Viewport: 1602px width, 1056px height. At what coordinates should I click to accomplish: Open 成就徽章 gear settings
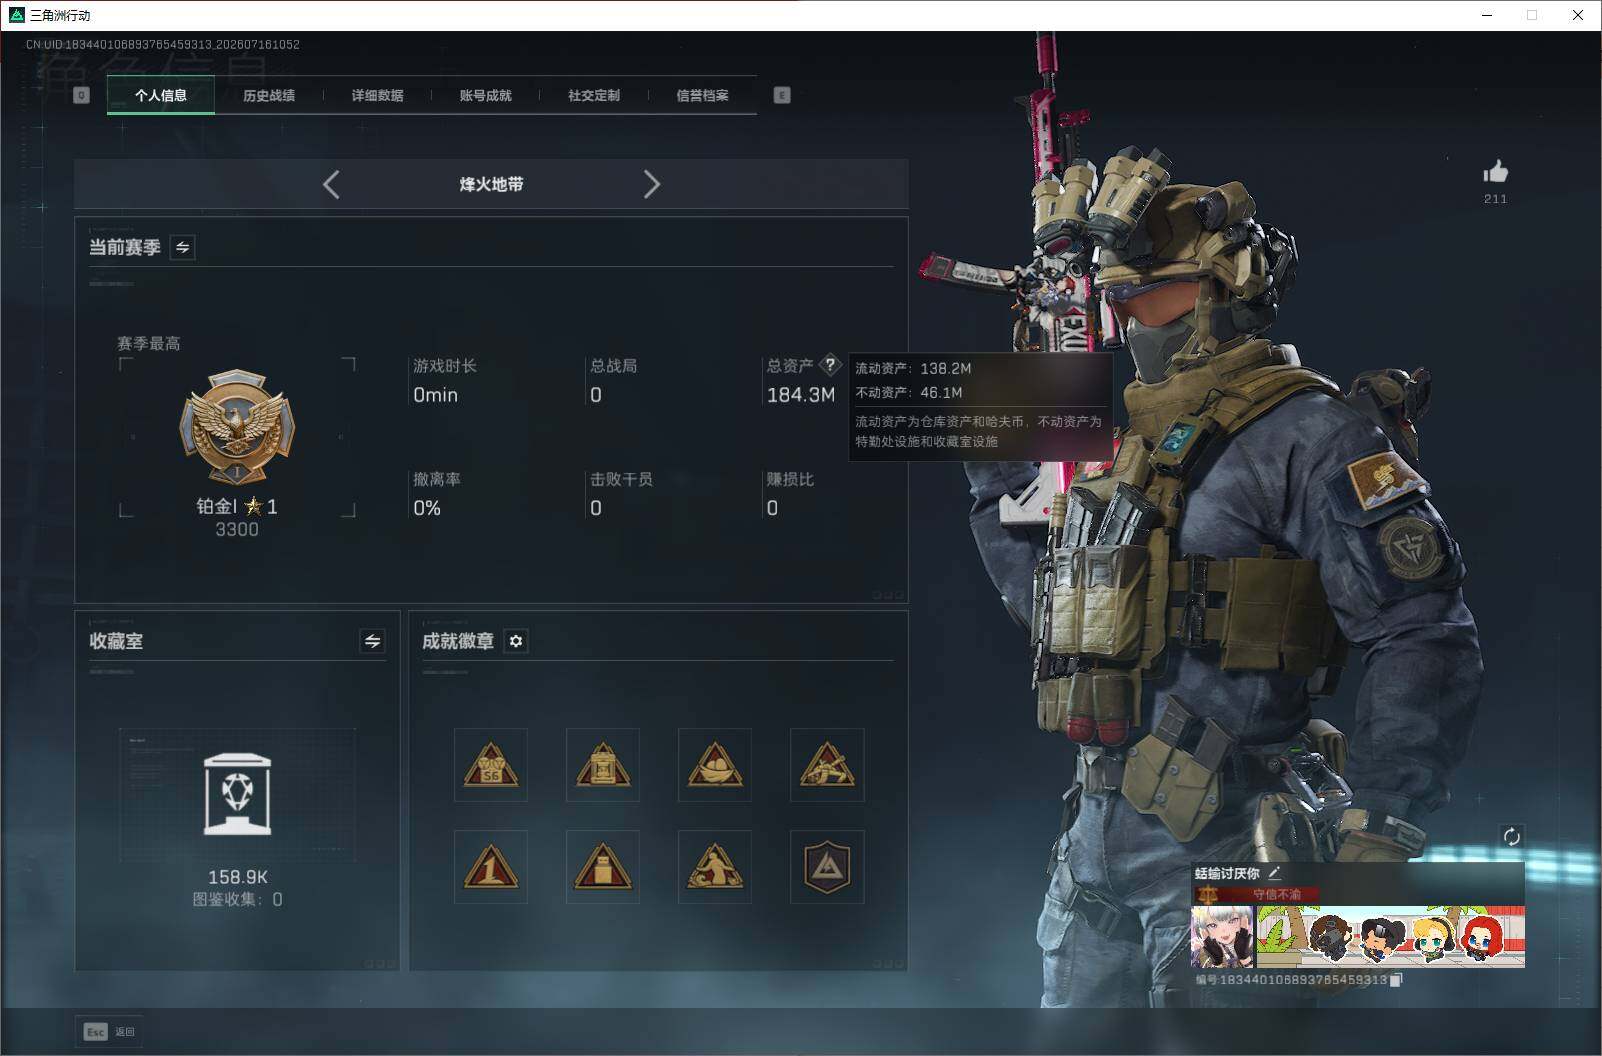pos(516,641)
